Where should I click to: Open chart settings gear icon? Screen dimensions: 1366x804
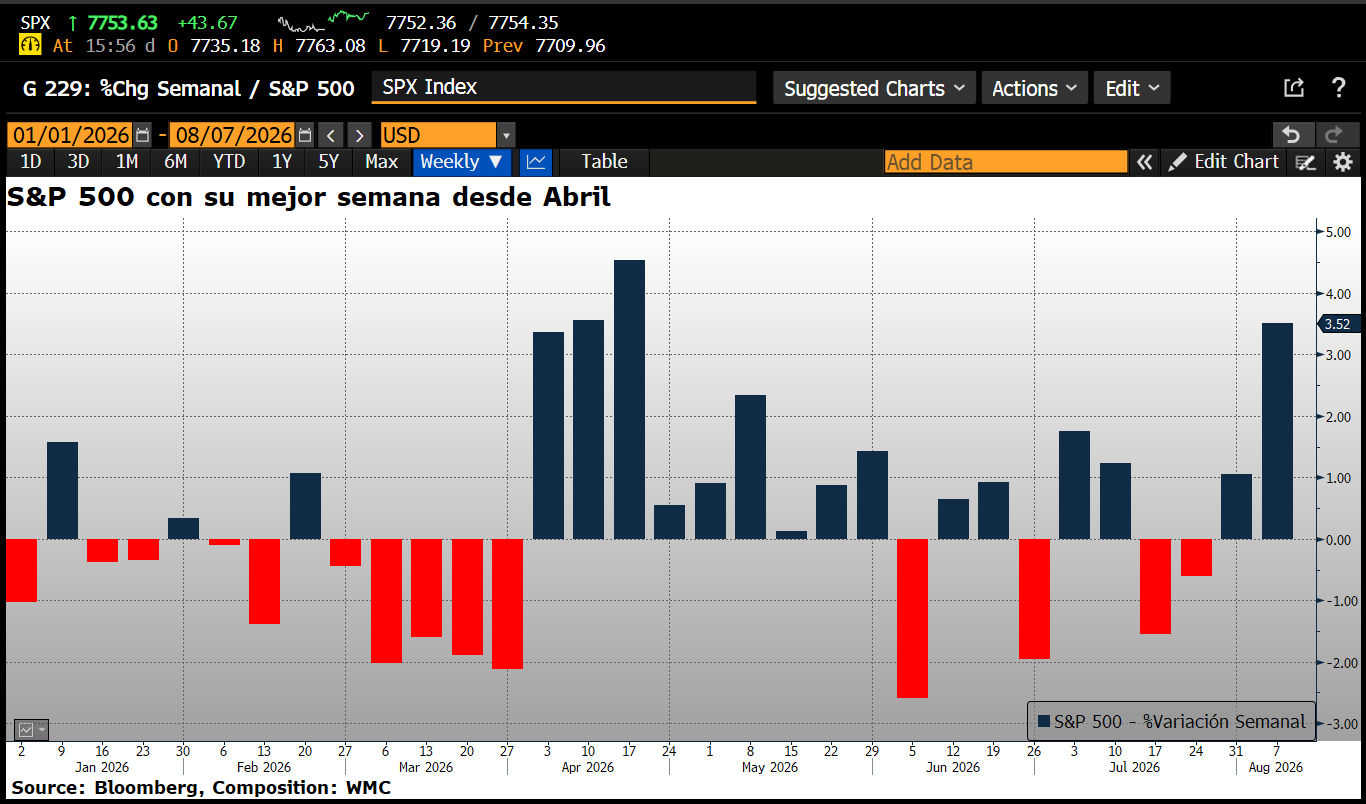click(1342, 162)
